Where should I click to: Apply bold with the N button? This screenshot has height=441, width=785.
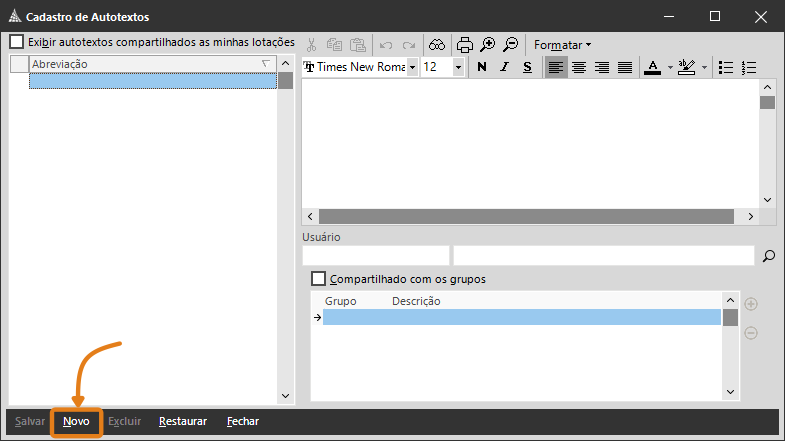482,67
